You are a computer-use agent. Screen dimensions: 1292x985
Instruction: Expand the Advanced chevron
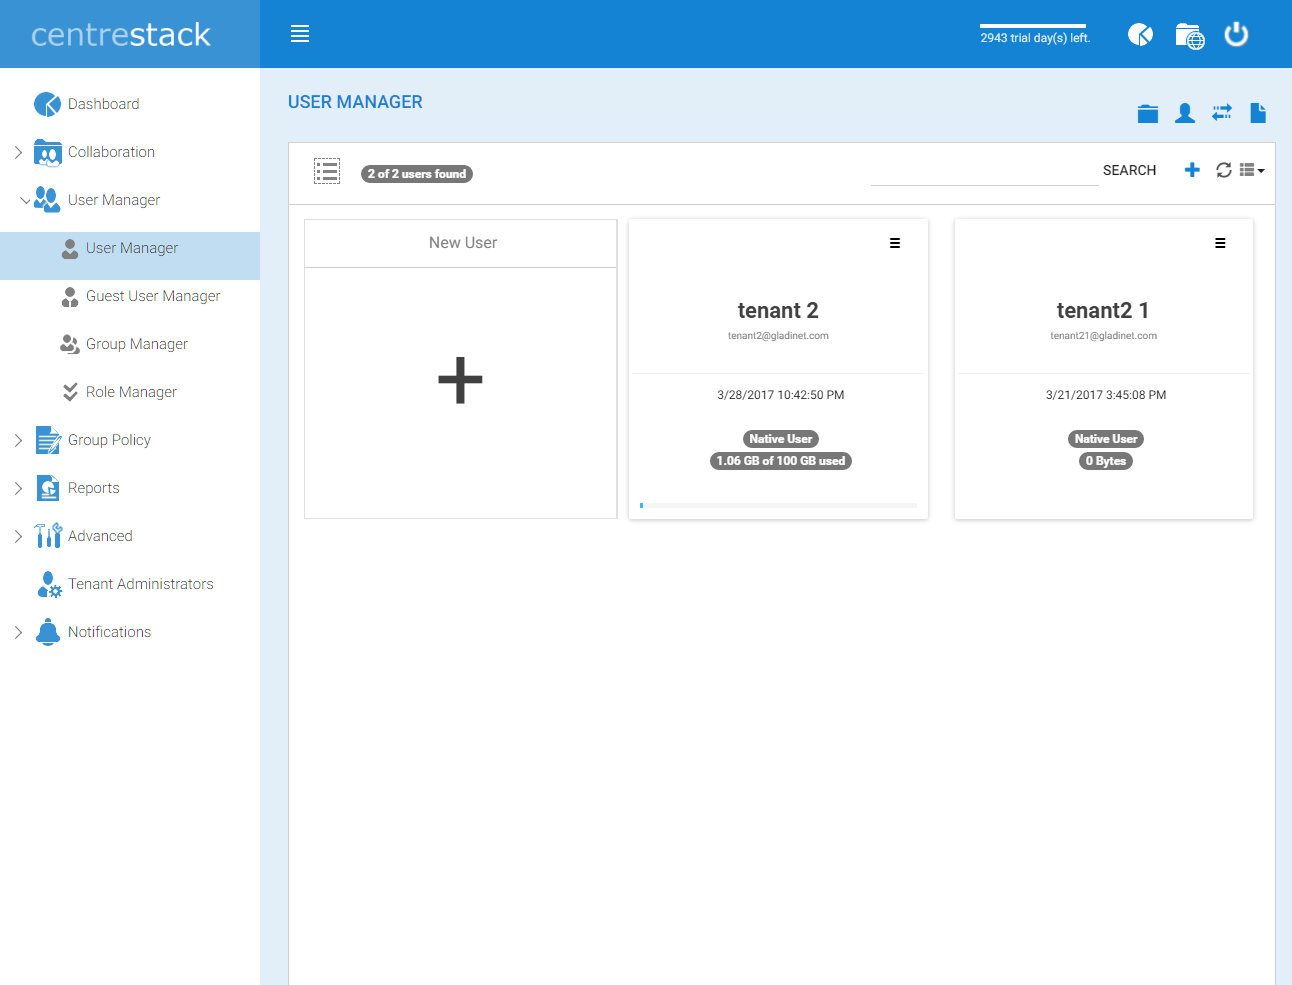(18, 536)
